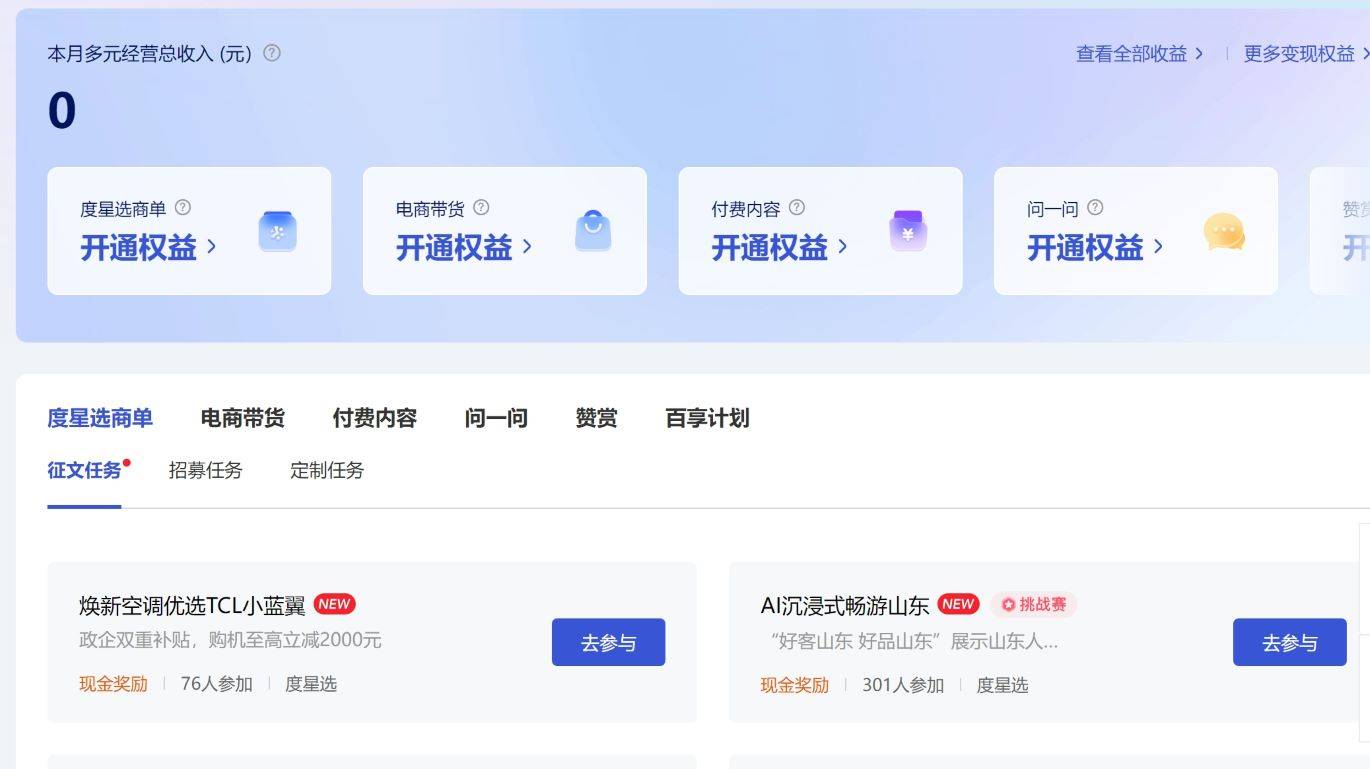The height and width of the screenshot is (769, 1370).
Task: Select 征文任务 sub-tab
Action: coord(84,470)
